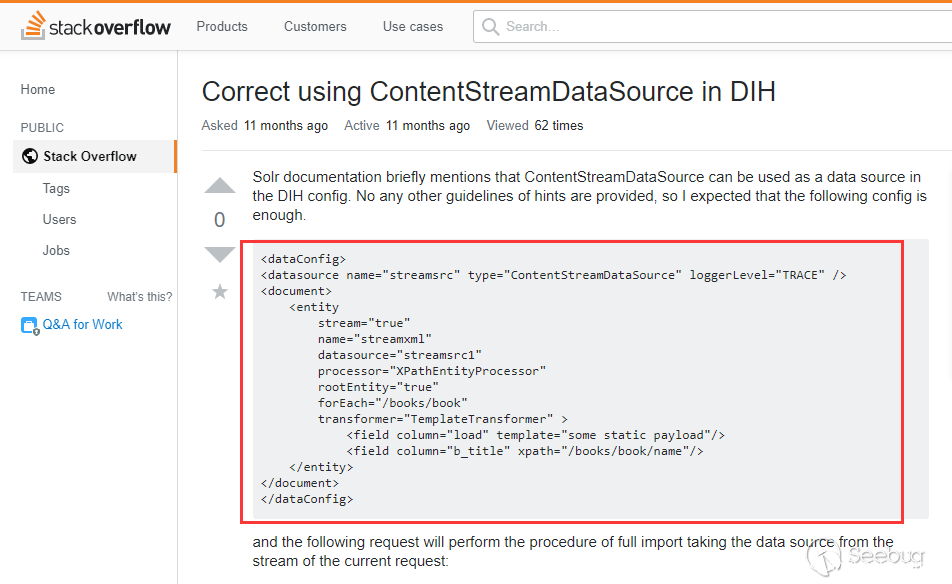Open Tags page in sidebar

56,188
